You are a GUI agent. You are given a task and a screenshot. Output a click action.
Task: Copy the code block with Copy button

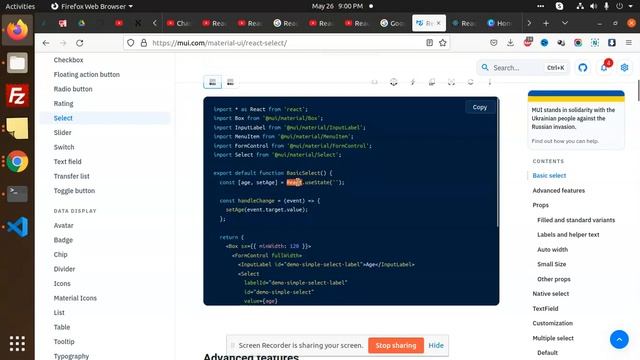pyautogui.click(x=480, y=107)
